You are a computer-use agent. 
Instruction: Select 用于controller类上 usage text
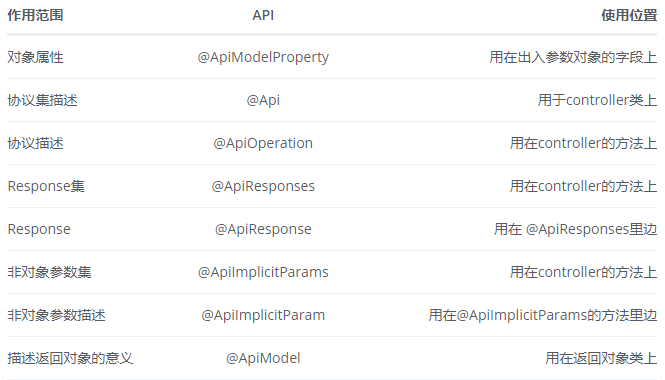pos(598,101)
